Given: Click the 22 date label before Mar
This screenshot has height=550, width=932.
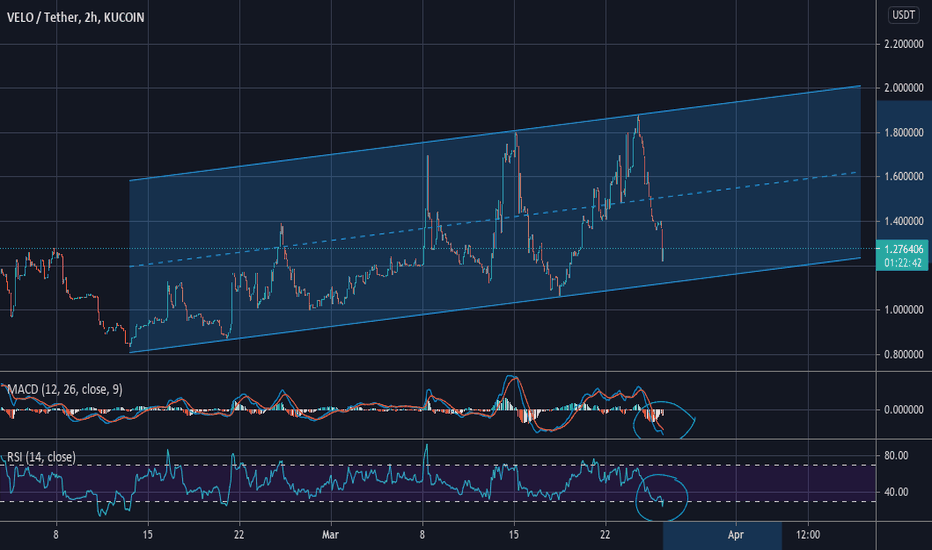Looking at the screenshot, I should [239, 535].
